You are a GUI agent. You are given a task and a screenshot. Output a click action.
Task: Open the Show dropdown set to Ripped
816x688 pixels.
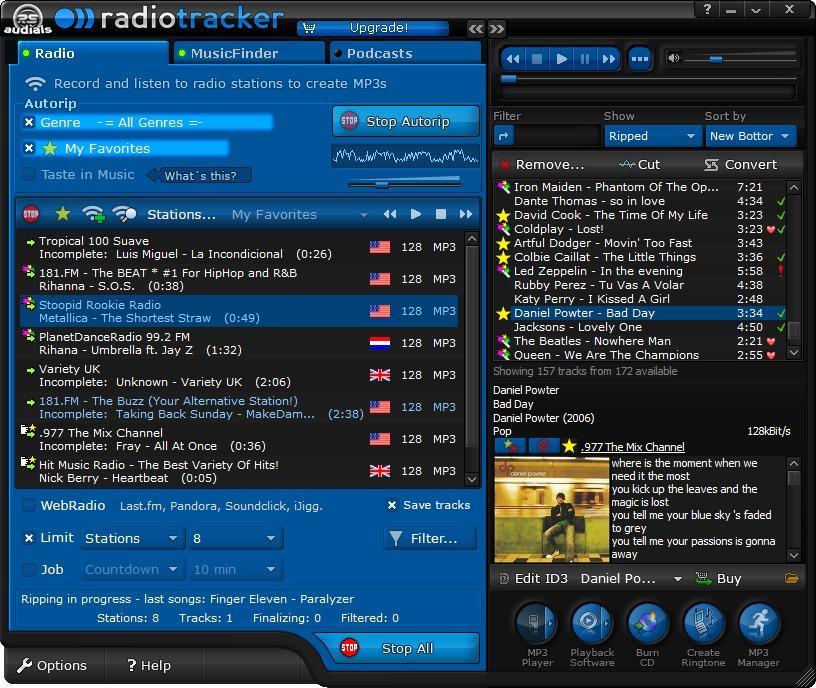point(652,136)
